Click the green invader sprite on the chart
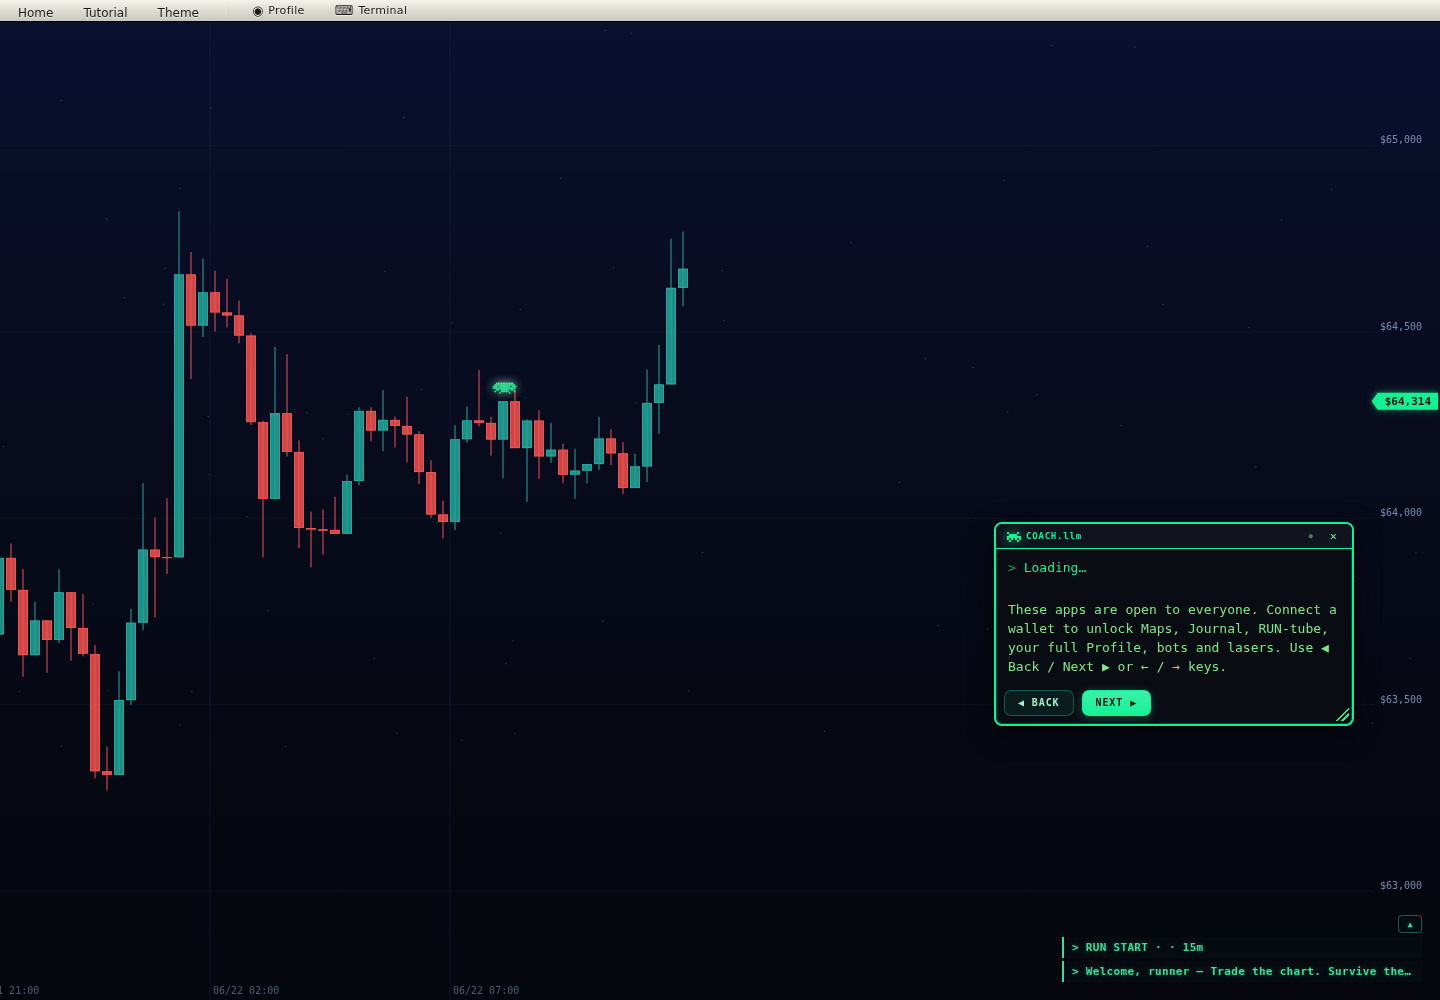 click(x=504, y=387)
